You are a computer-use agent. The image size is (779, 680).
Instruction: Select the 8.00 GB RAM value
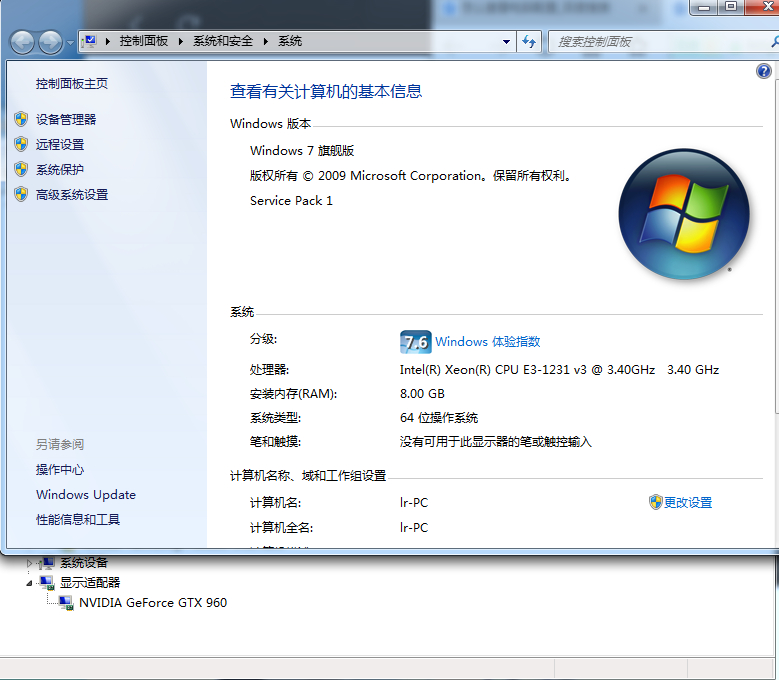(422, 394)
